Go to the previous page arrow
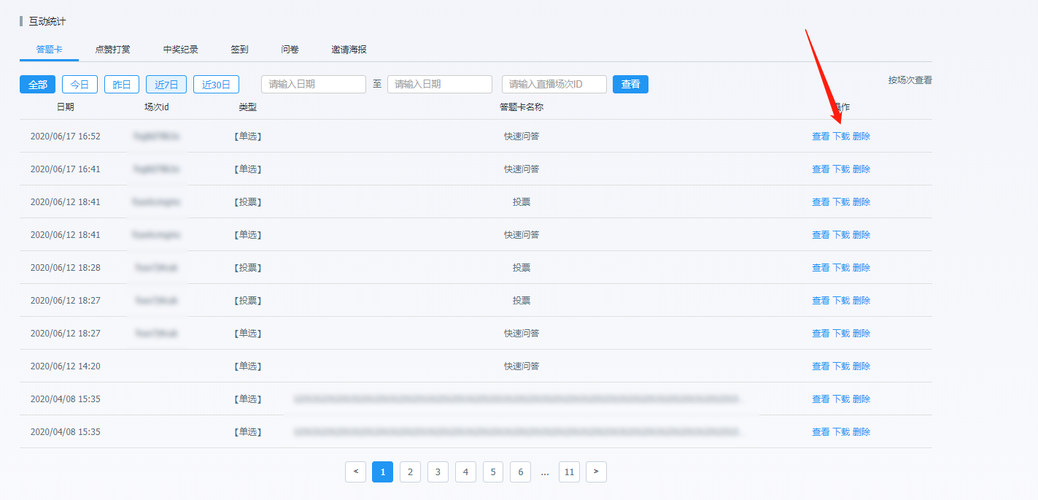The width and height of the screenshot is (1038, 500). [355, 471]
